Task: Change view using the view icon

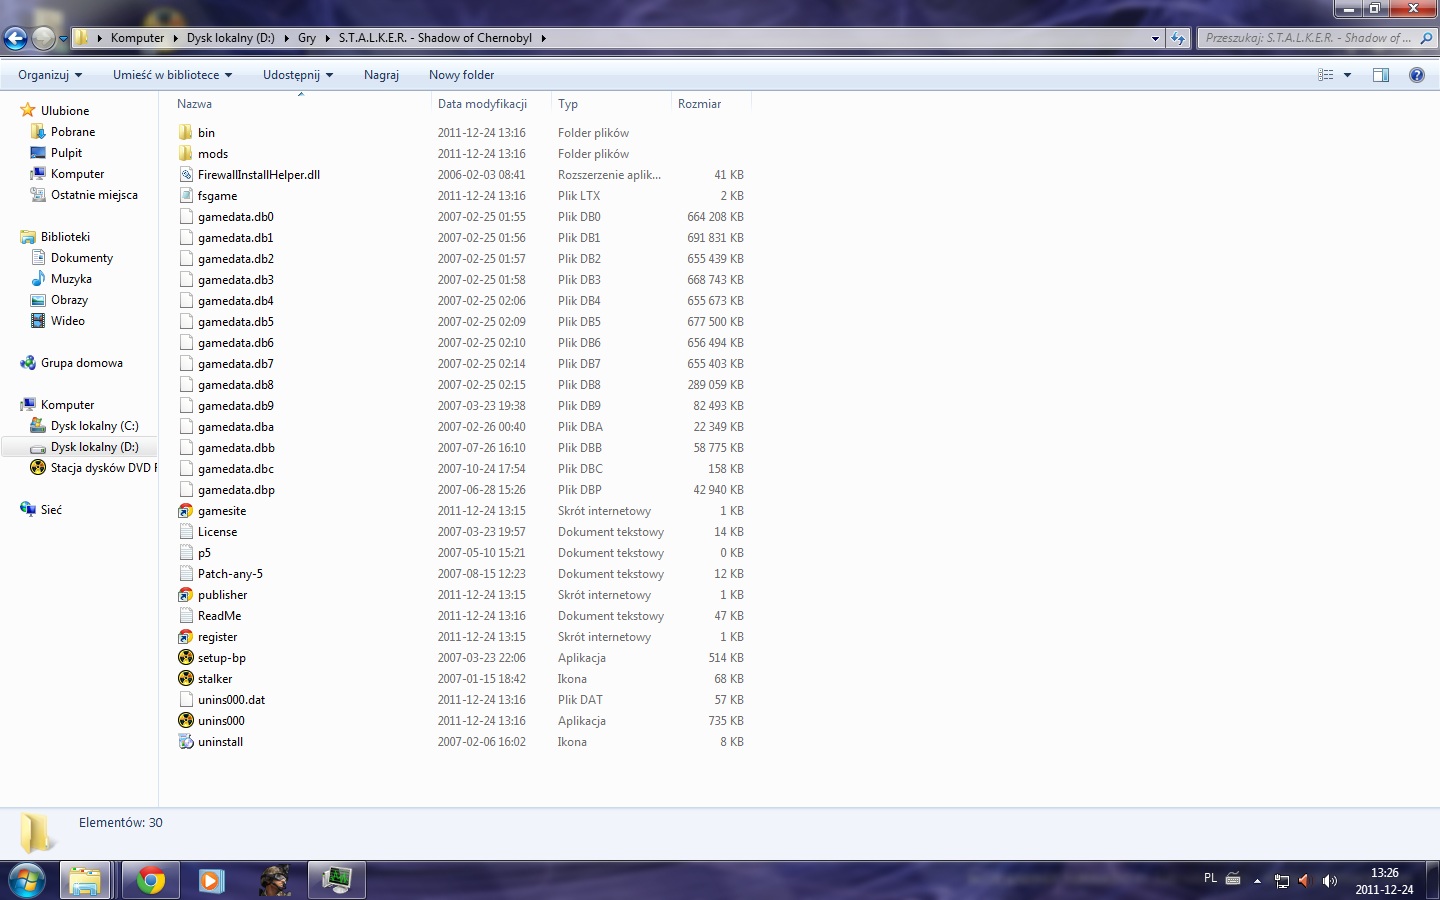Action: pos(1326,75)
